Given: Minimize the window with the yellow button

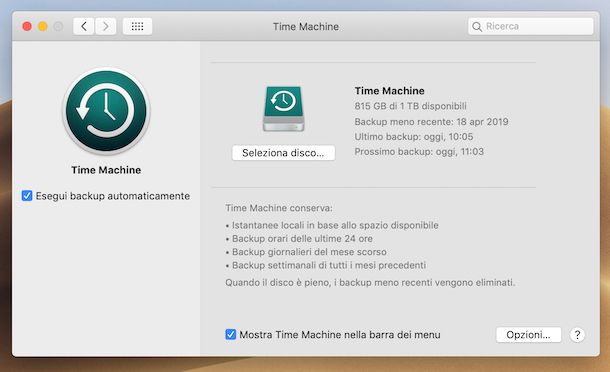Looking at the screenshot, I should click(x=43, y=26).
